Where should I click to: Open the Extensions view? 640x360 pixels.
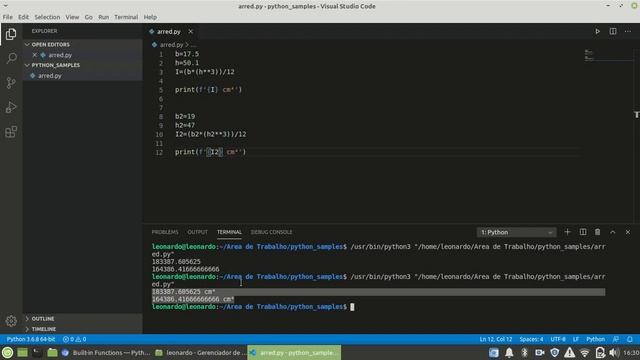click(11, 132)
